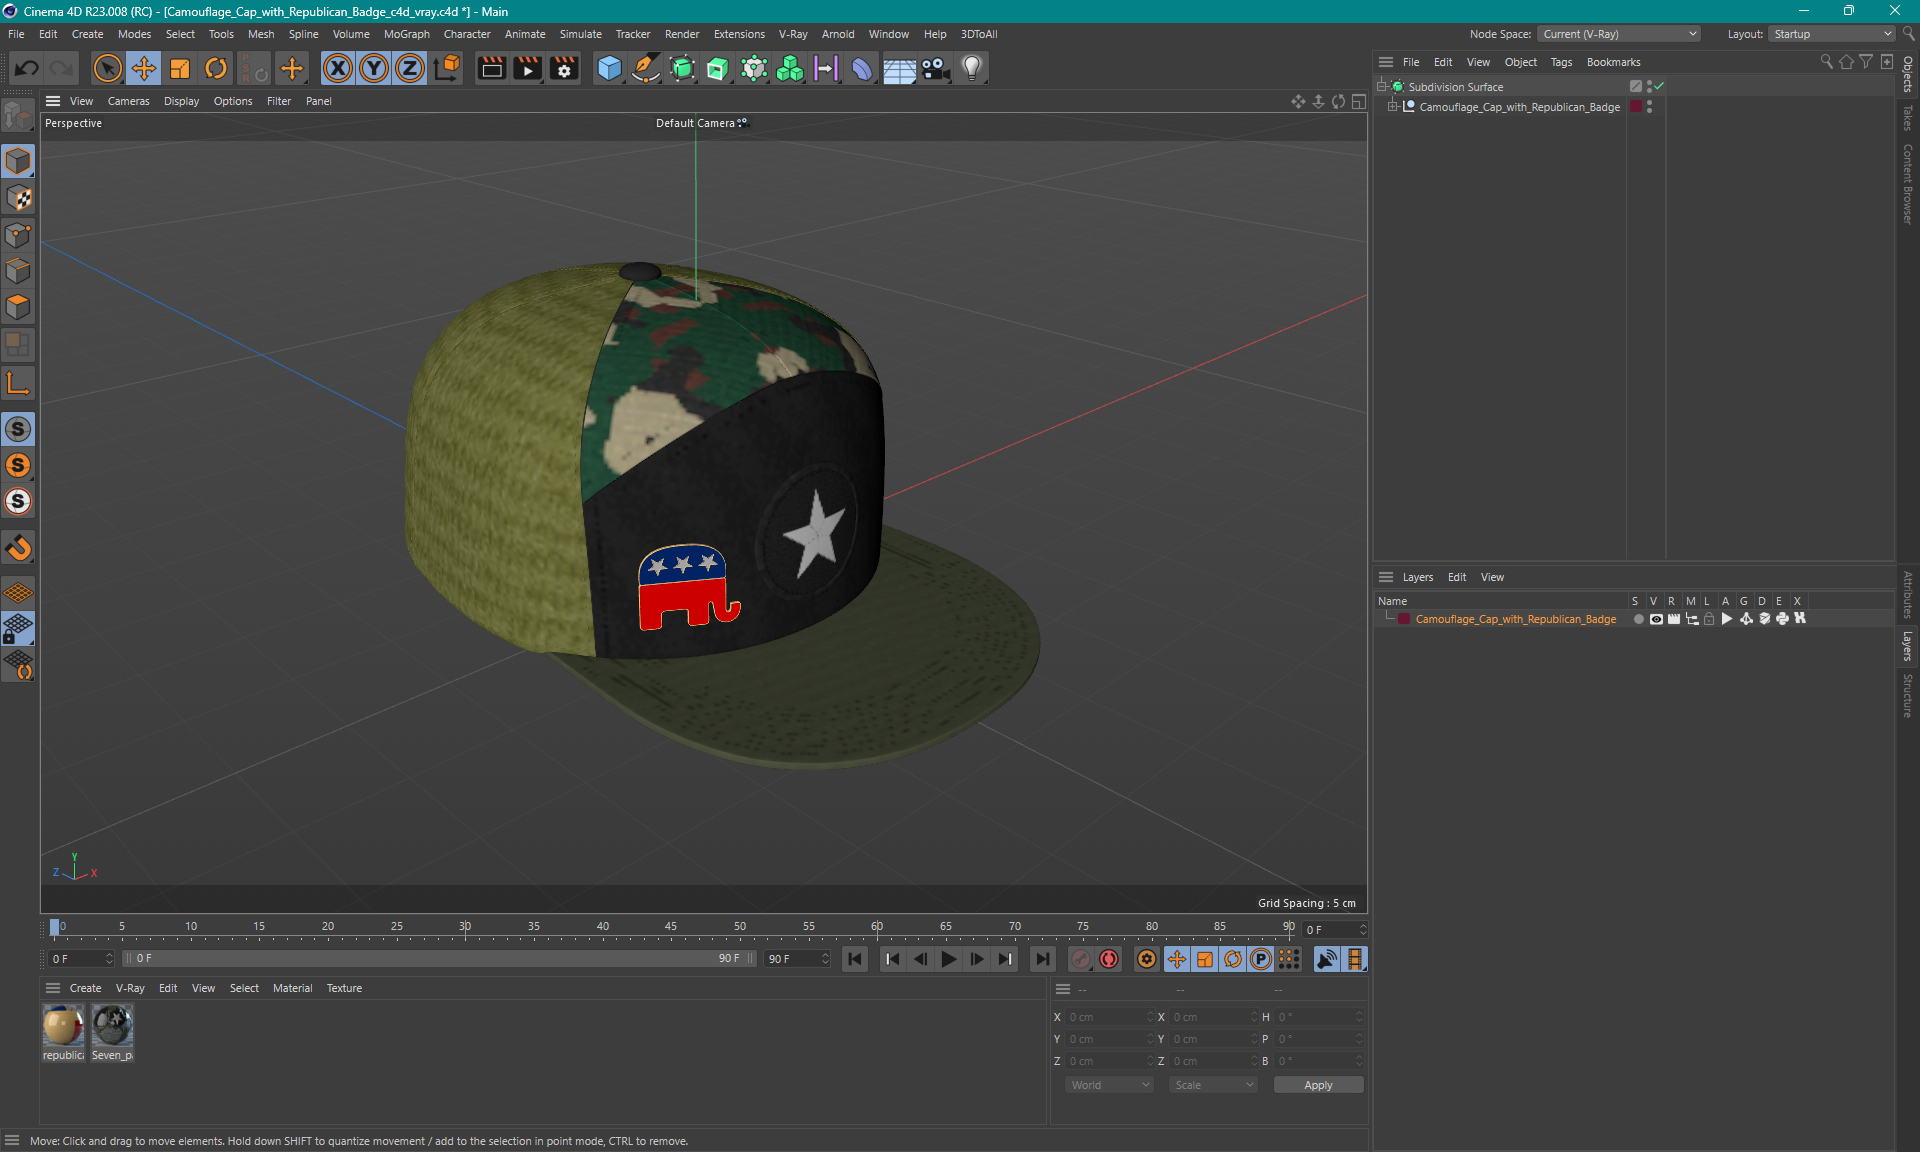Viewport: 1920px width, 1152px height.
Task: Toggle Subdivision Surface visibility dots
Action: coord(1649,87)
